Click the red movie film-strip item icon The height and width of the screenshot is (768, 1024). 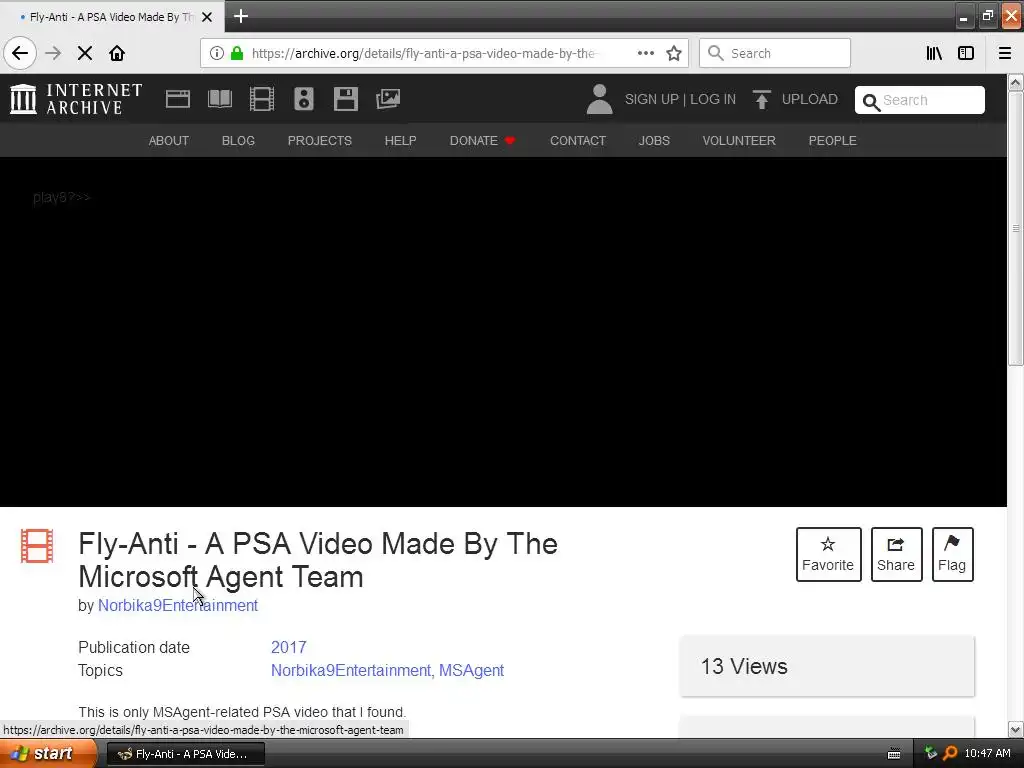(x=37, y=546)
